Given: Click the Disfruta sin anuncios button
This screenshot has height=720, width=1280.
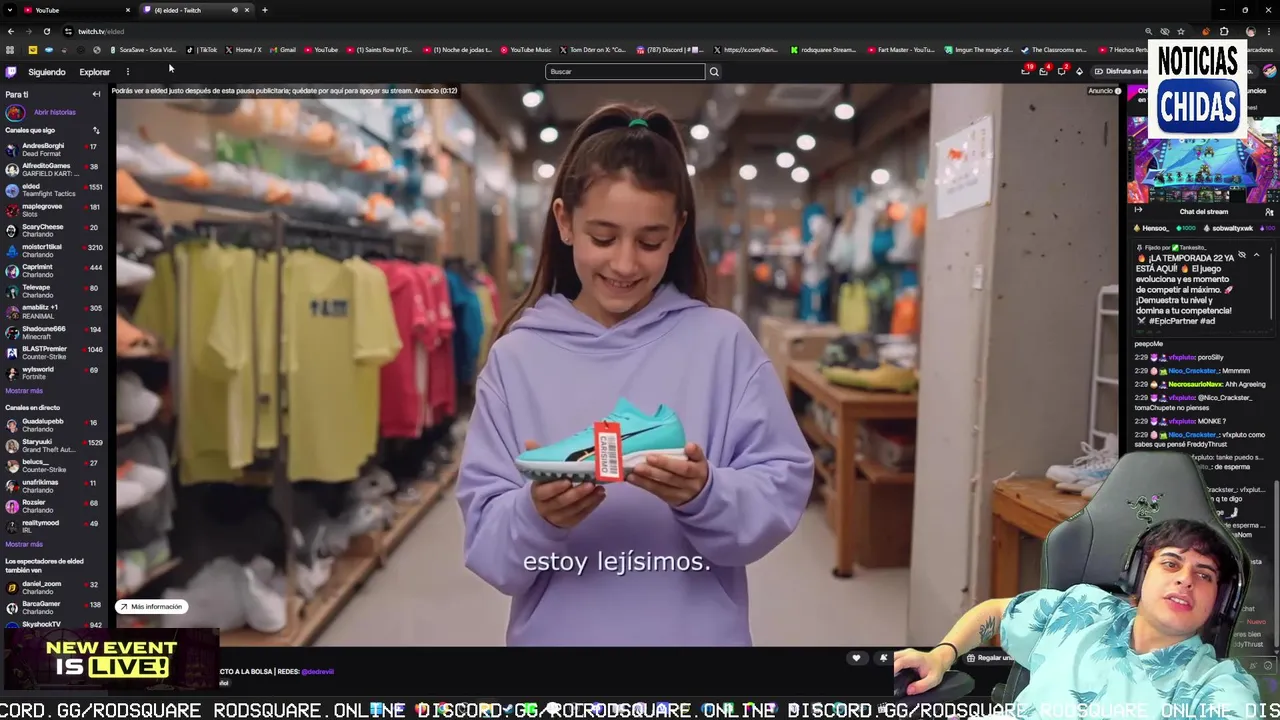Looking at the screenshot, I should pos(1121,71).
